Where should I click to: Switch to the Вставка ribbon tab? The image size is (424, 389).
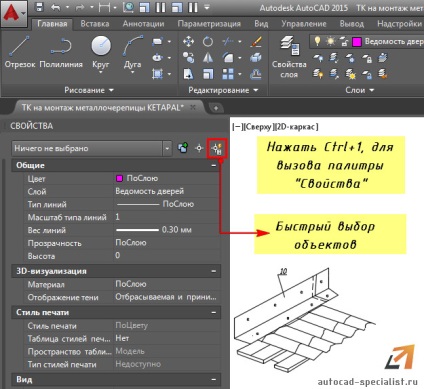pos(95,24)
